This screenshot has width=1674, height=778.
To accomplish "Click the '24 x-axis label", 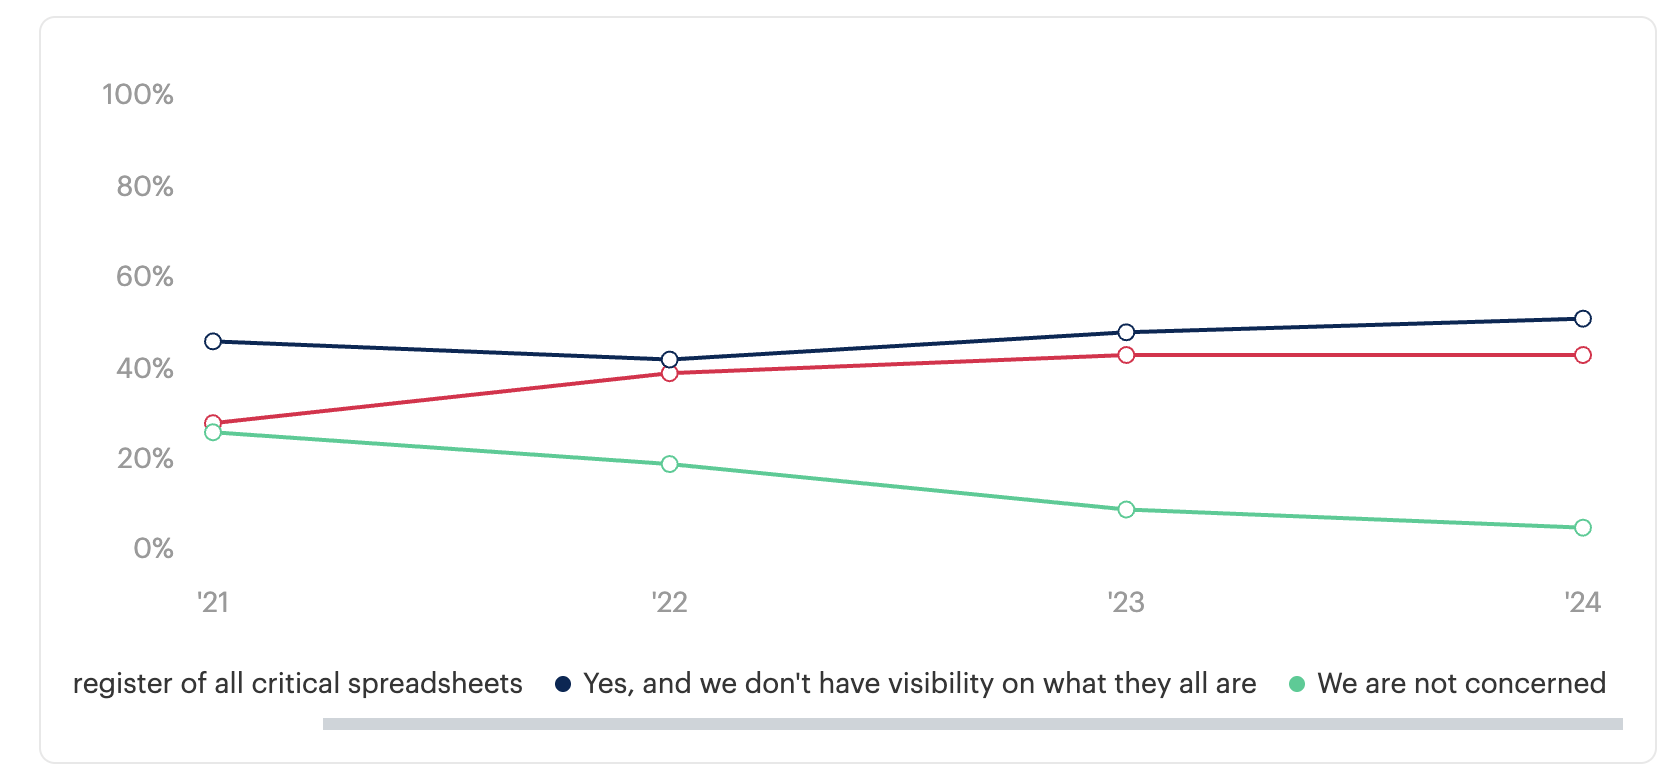I will tap(1583, 602).
